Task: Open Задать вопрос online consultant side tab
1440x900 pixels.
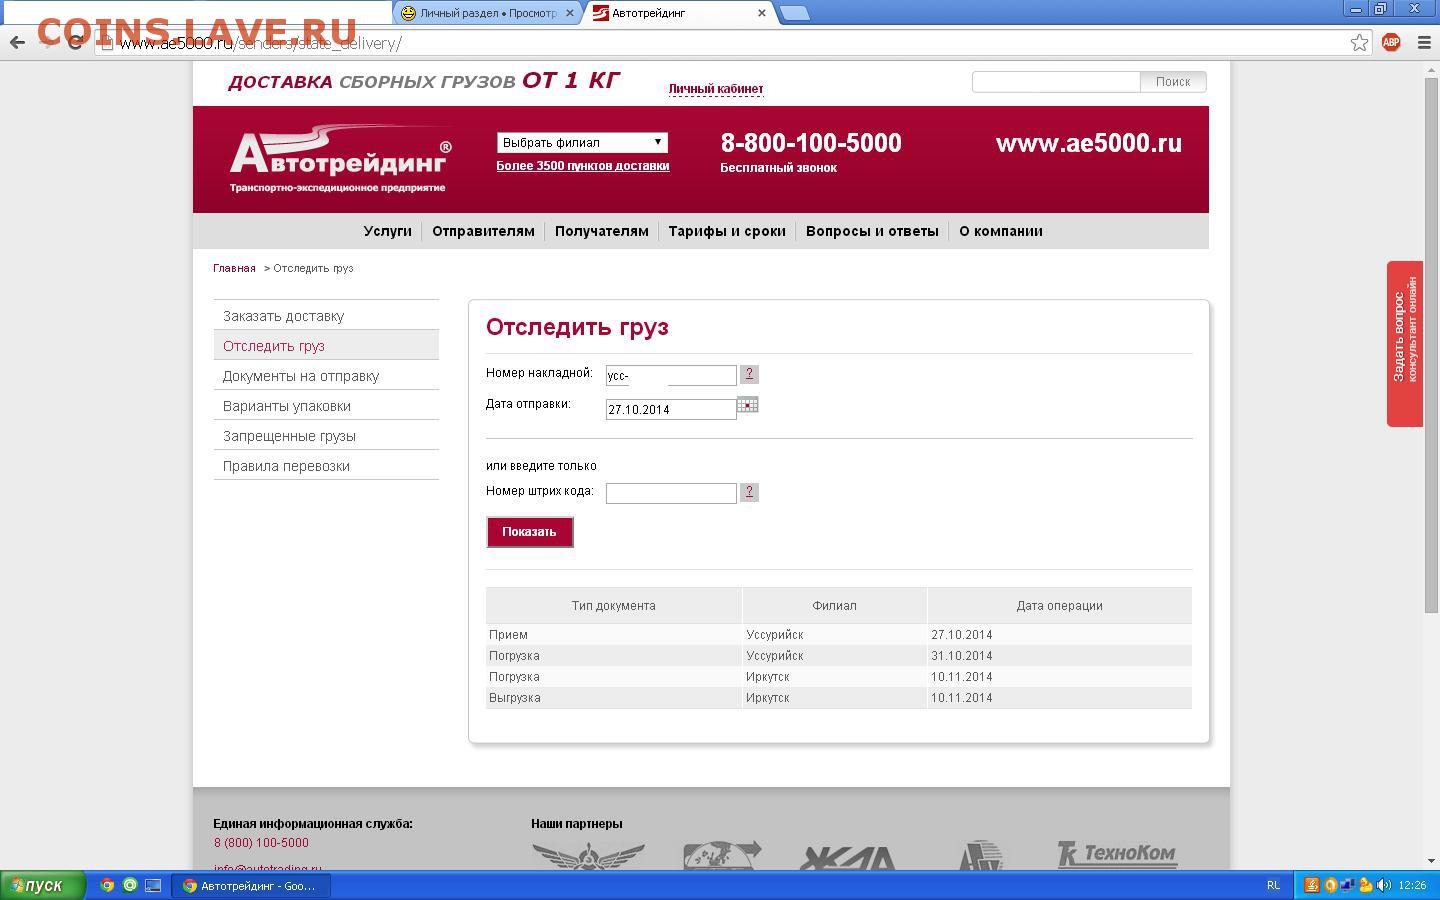Action: pos(1404,343)
